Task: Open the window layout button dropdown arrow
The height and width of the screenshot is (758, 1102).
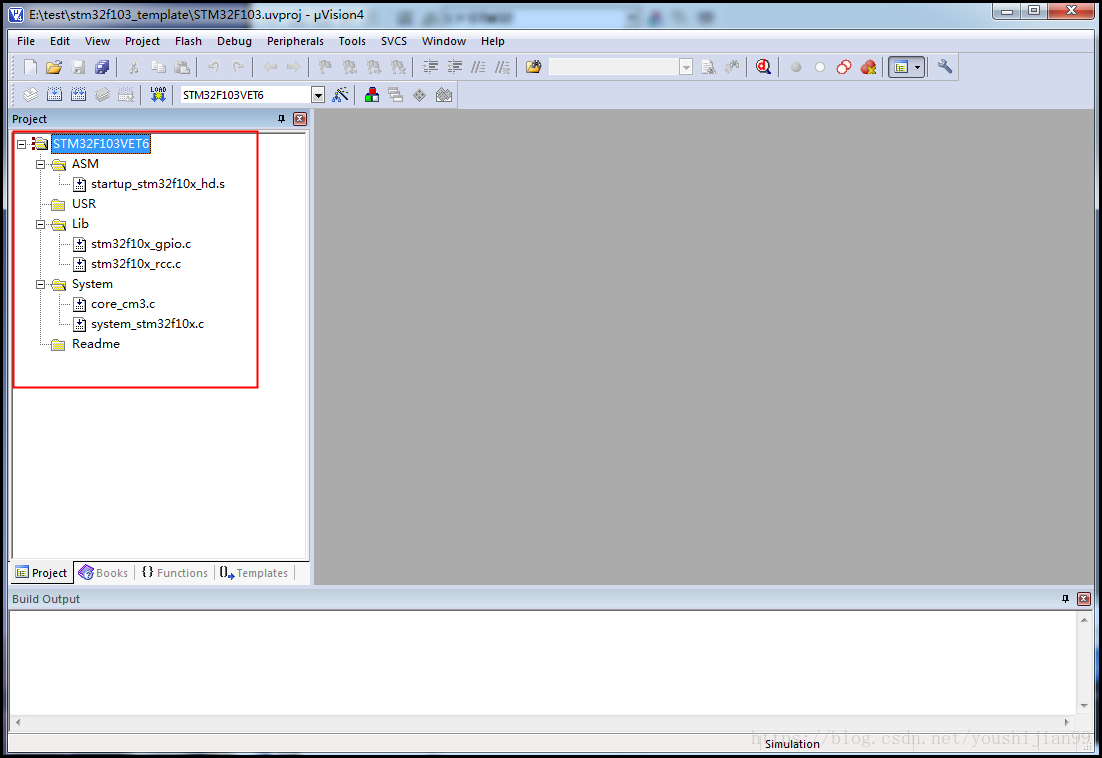Action: tap(917, 67)
